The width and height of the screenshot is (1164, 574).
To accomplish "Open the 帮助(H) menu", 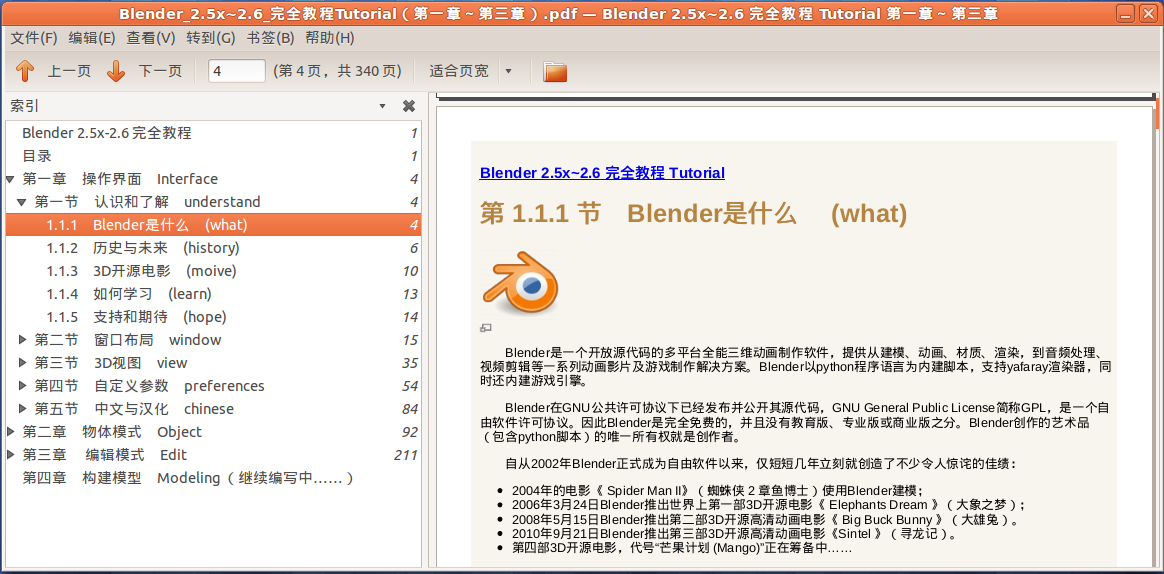I will (330, 38).
